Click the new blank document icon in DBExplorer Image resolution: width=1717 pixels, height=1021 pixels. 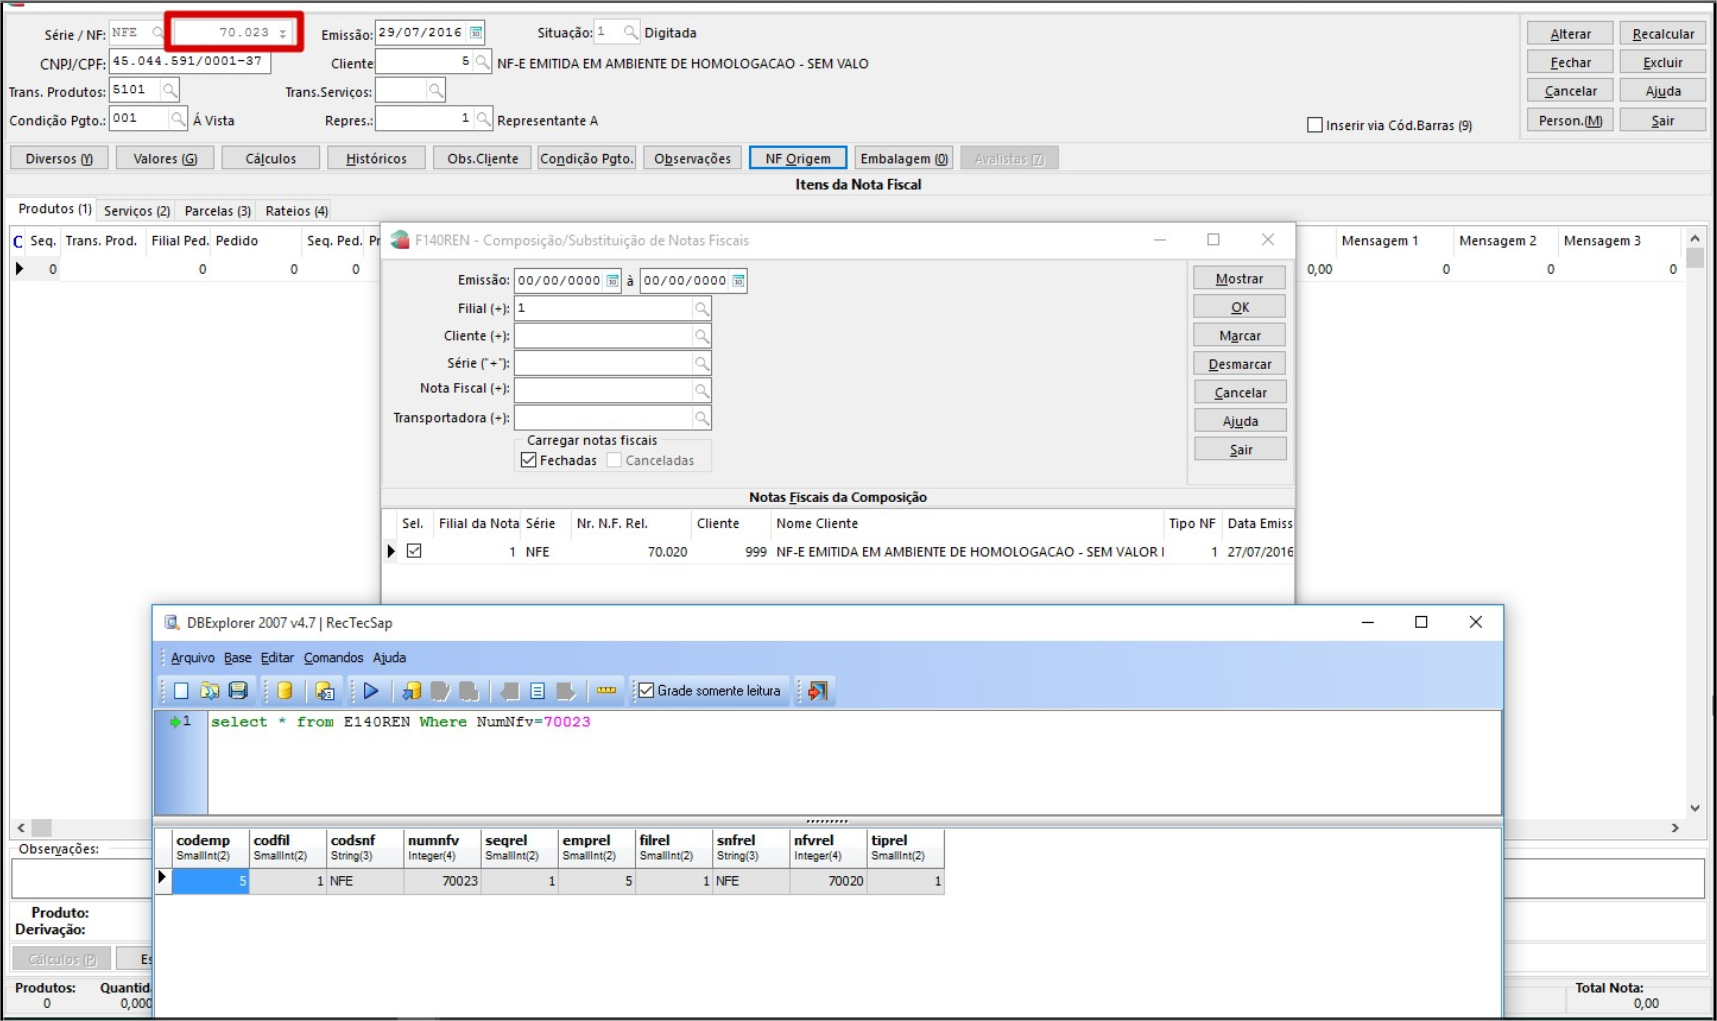[x=181, y=691]
